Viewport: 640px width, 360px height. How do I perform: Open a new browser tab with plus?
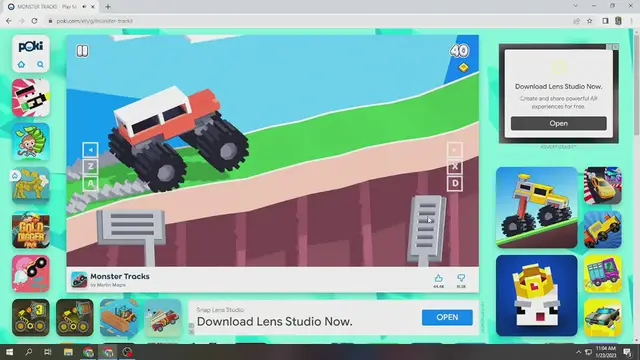[108, 7]
